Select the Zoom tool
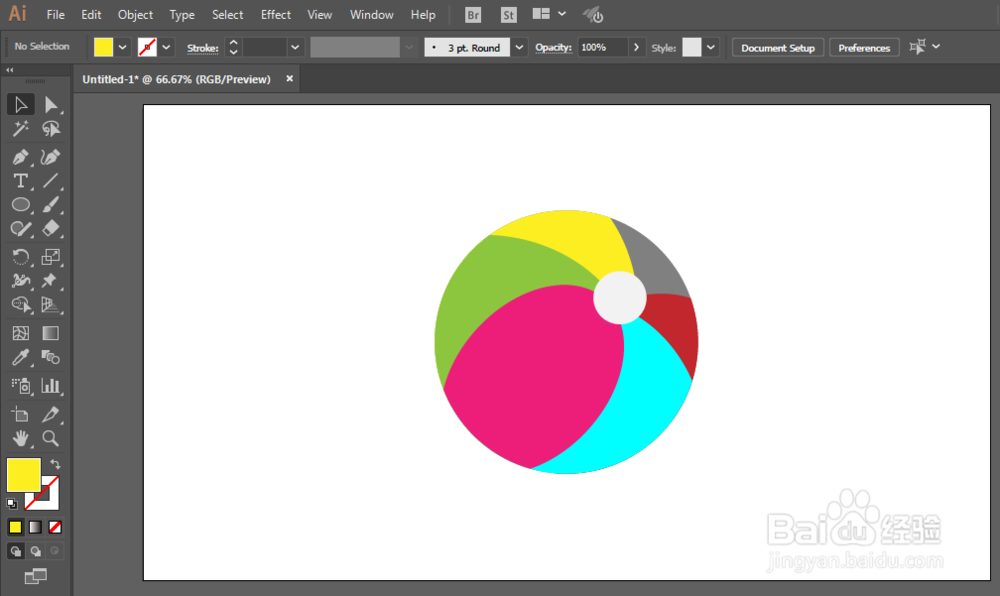1000x596 pixels. [x=50, y=439]
